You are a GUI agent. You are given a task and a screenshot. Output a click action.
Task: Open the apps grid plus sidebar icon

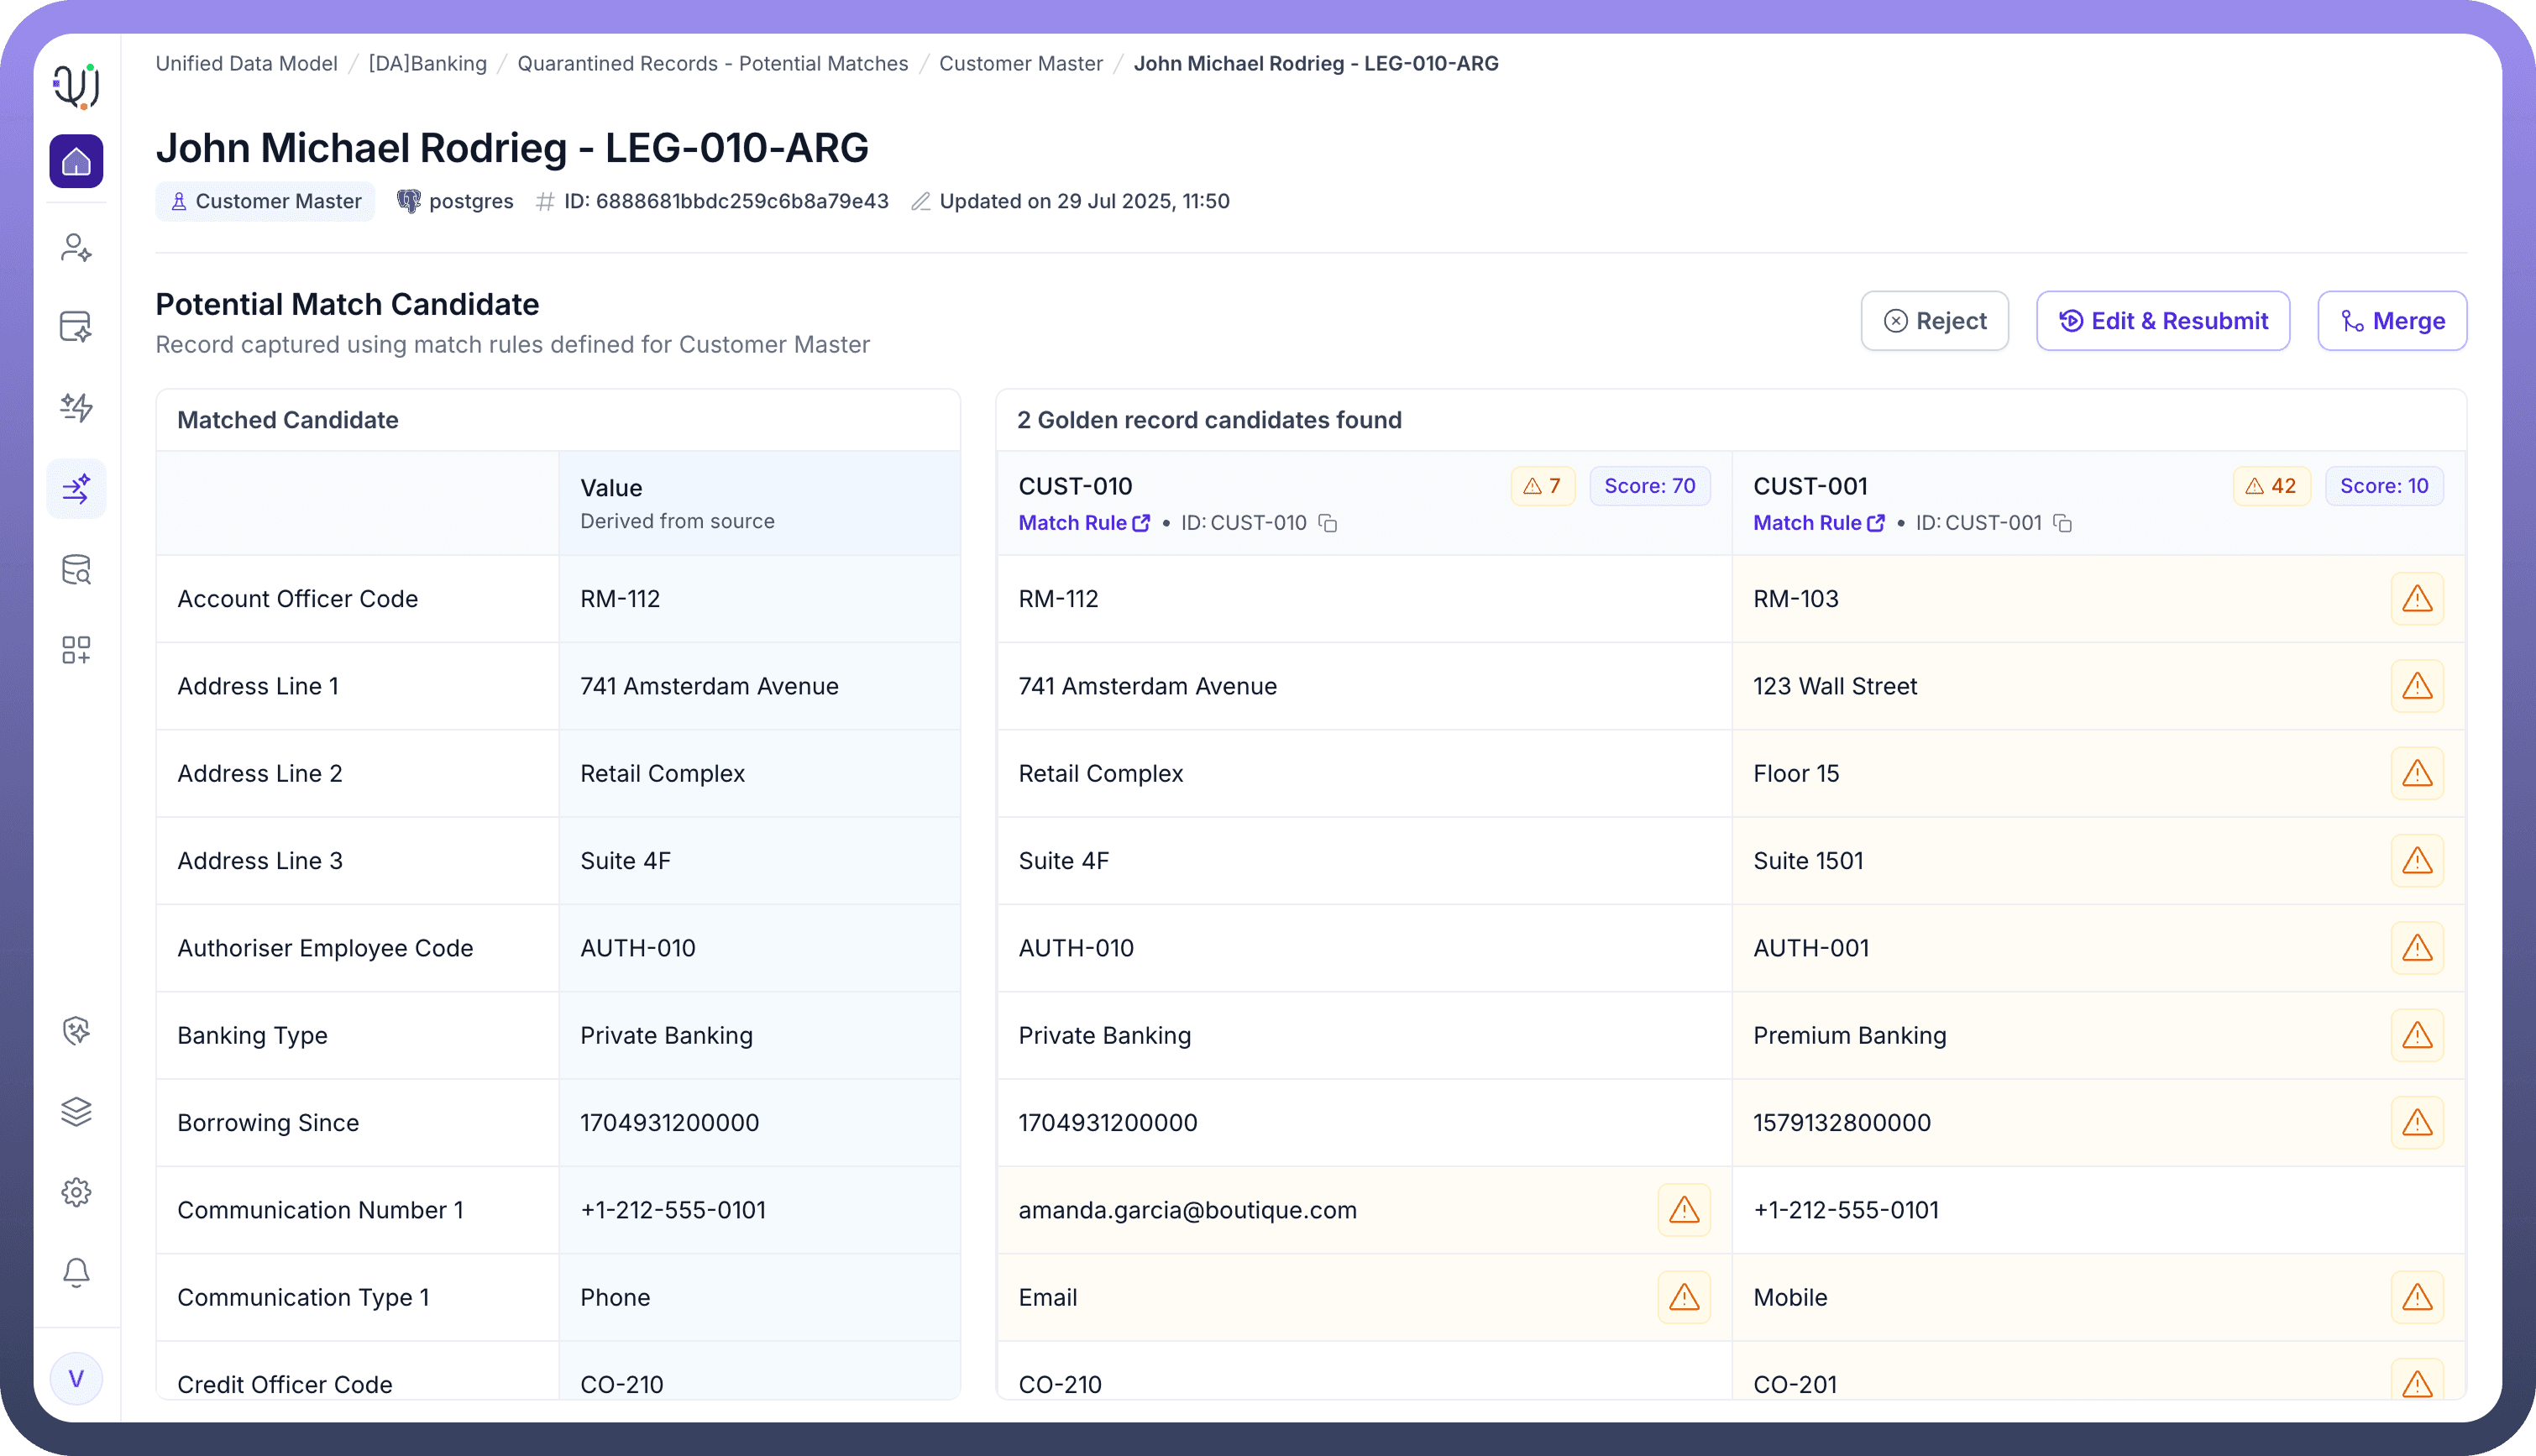76,650
